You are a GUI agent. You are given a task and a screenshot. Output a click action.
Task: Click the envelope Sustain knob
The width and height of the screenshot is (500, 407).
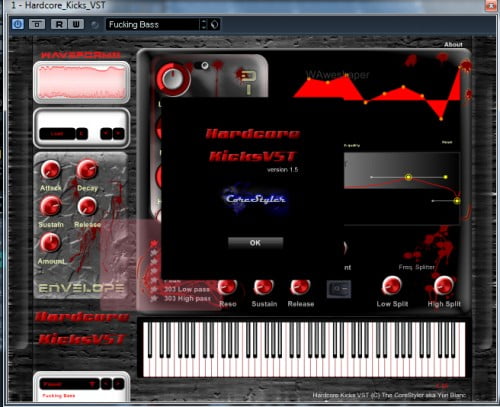click(51, 206)
